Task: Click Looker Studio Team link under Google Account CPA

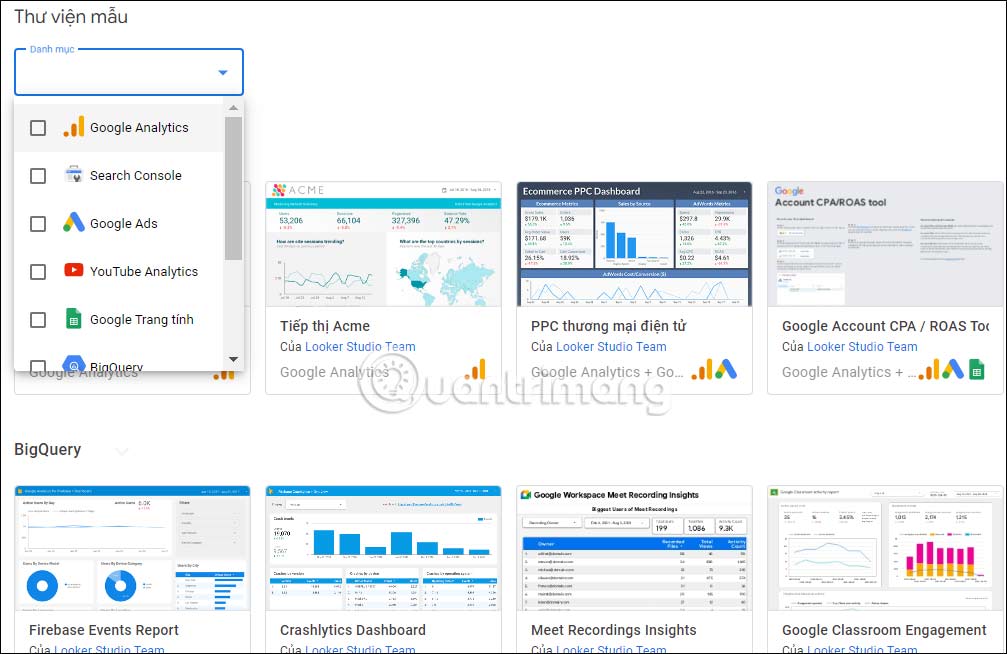Action: 863,347
